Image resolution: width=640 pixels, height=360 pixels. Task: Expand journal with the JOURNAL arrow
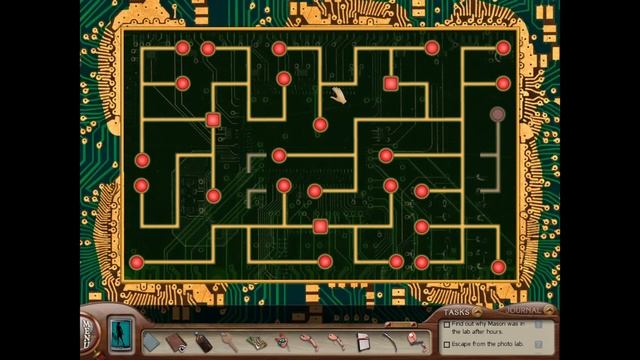(x=549, y=310)
